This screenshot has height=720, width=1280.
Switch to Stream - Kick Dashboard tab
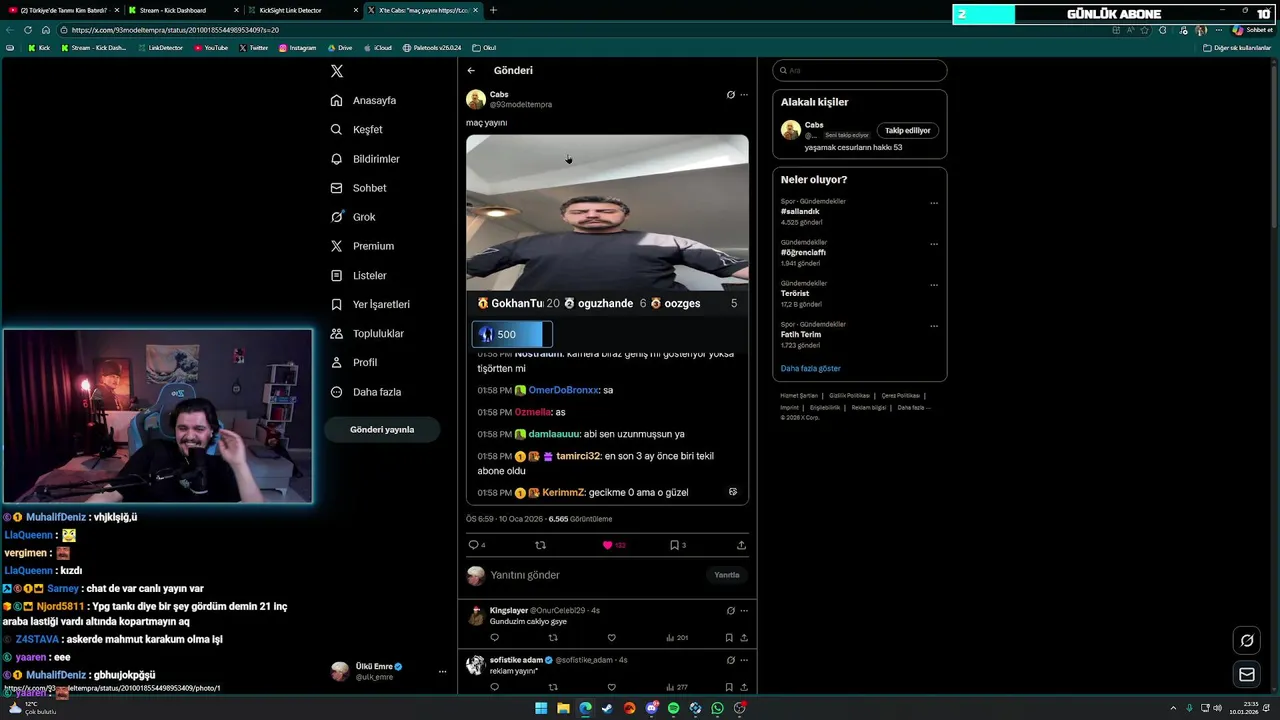pos(183,10)
